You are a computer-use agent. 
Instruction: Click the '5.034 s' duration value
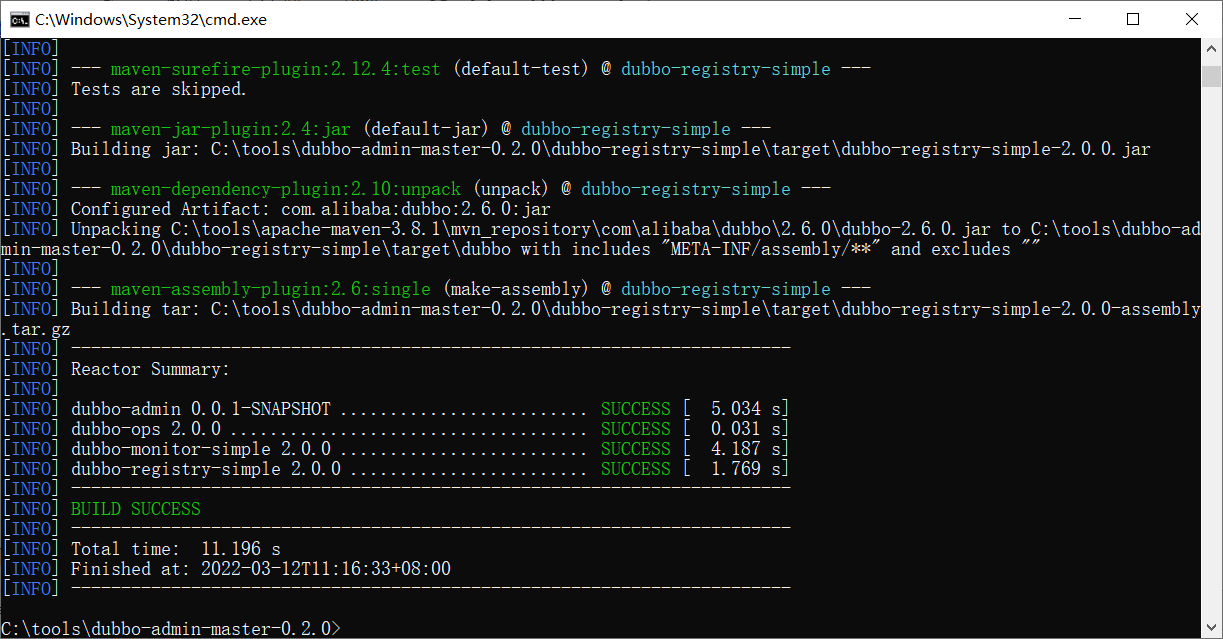pyautogui.click(x=744, y=409)
